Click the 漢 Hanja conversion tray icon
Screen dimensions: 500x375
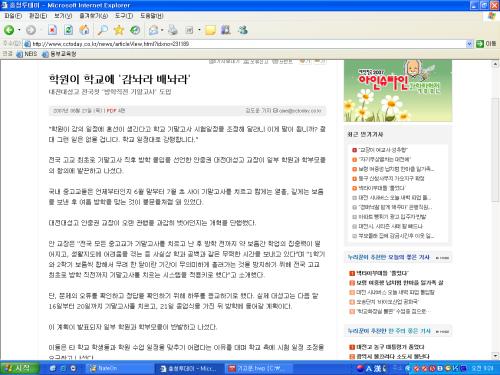click(378, 368)
